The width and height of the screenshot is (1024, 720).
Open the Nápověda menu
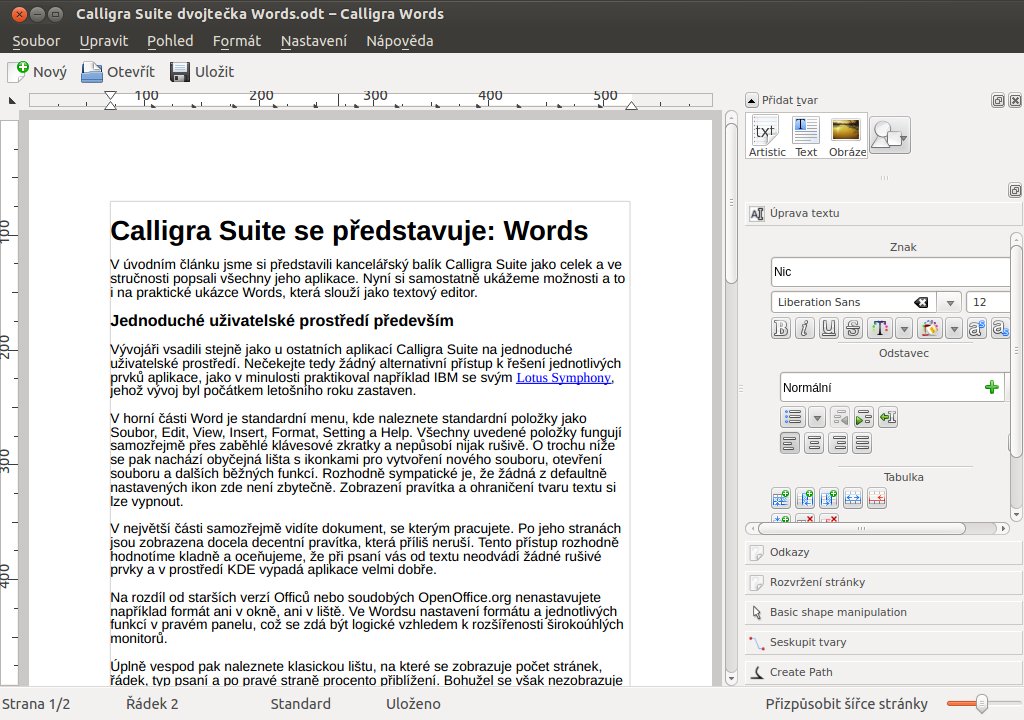pyautogui.click(x=400, y=41)
